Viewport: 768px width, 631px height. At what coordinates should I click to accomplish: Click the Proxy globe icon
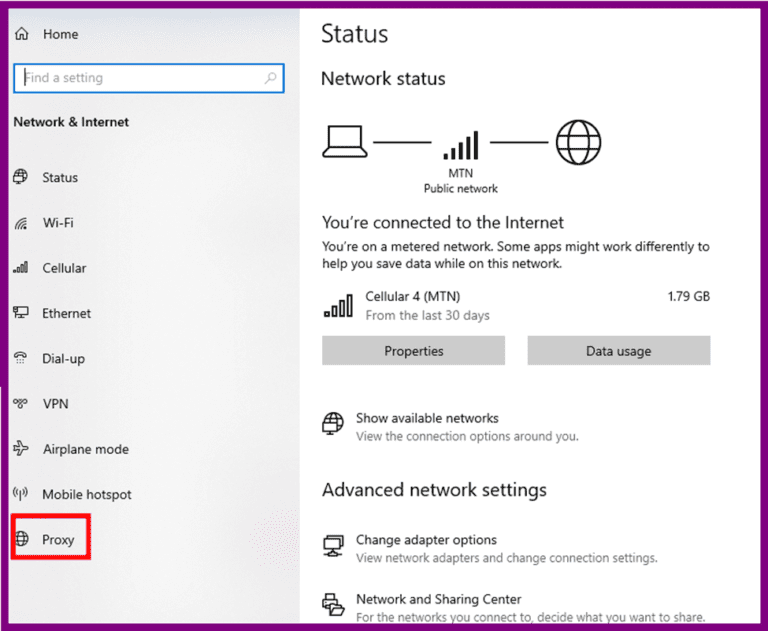point(21,539)
